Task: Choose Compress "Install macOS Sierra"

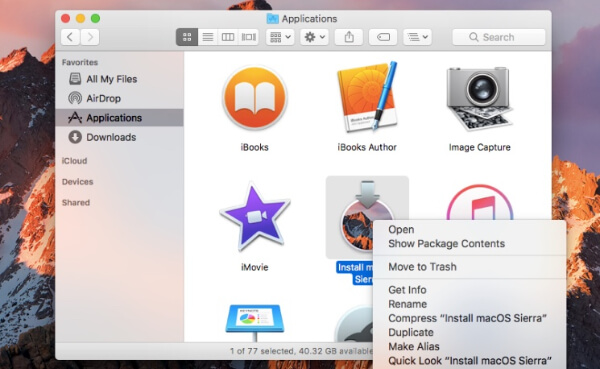Action: pos(470,318)
